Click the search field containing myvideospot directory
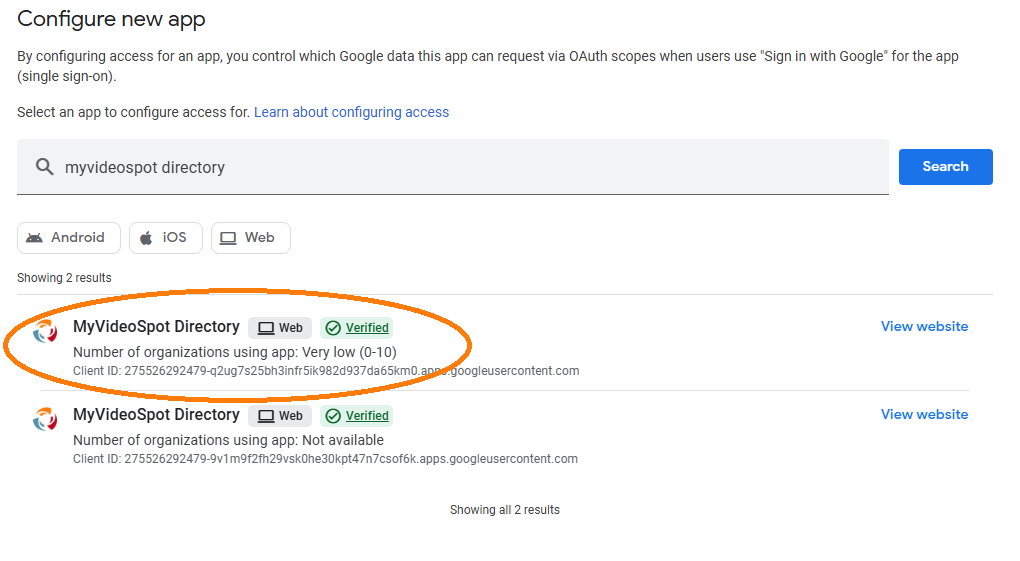The height and width of the screenshot is (561, 1020). 453,167
